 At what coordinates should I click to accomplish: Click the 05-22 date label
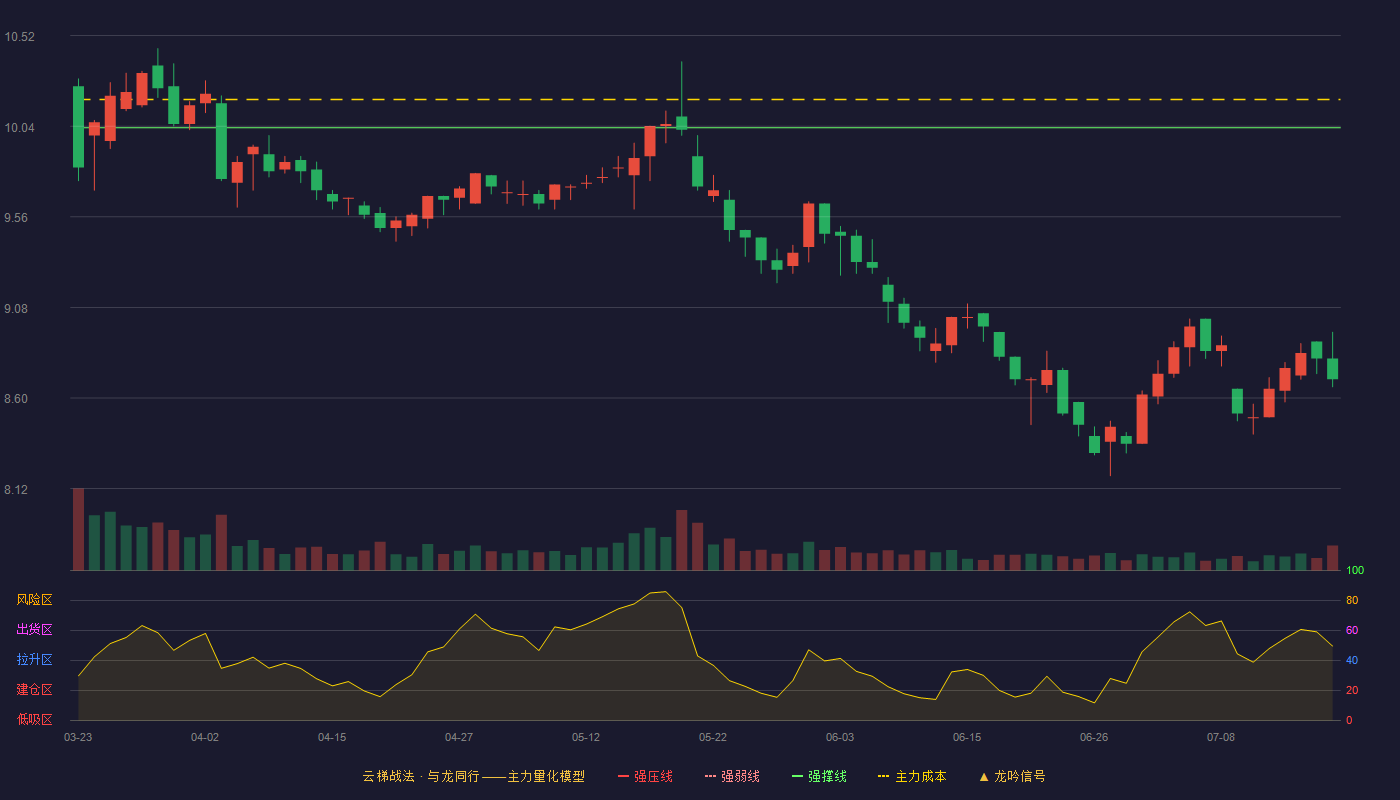[x=713, y=737]
